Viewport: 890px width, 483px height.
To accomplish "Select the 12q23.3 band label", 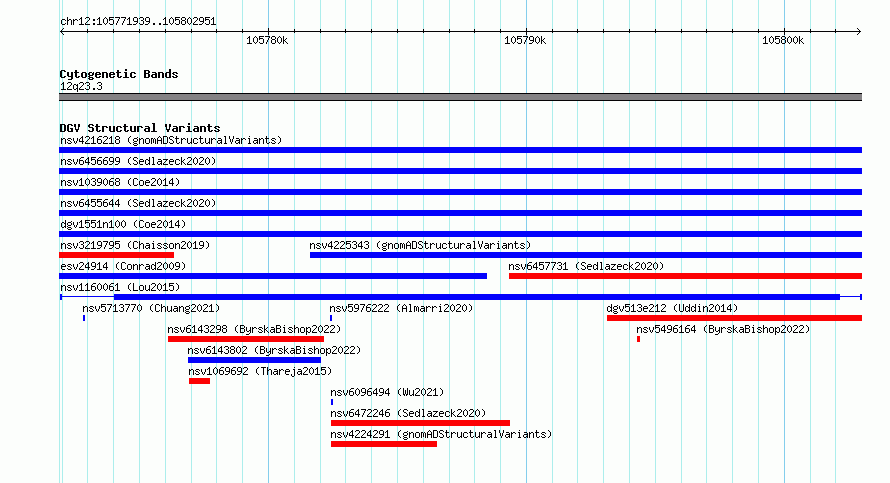I will pos(81,86).
